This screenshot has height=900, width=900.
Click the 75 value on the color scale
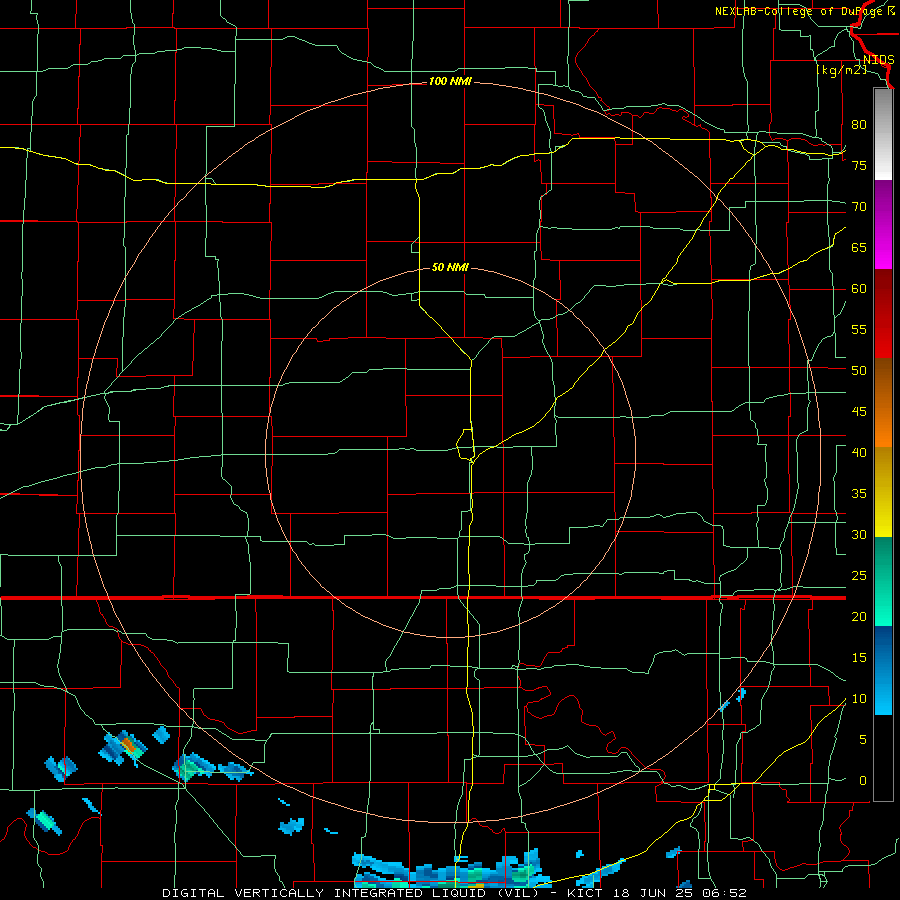click(x=859, y=166)
